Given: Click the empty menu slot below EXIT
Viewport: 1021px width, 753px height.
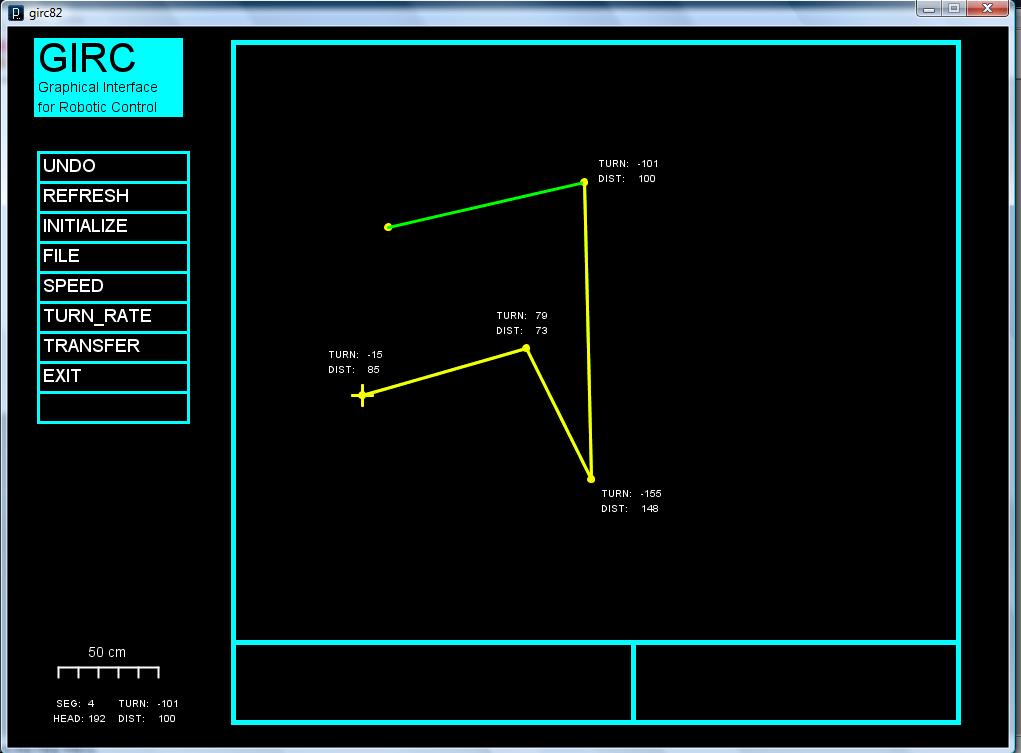Looking at the screenshot, I should tap(113, 407).
